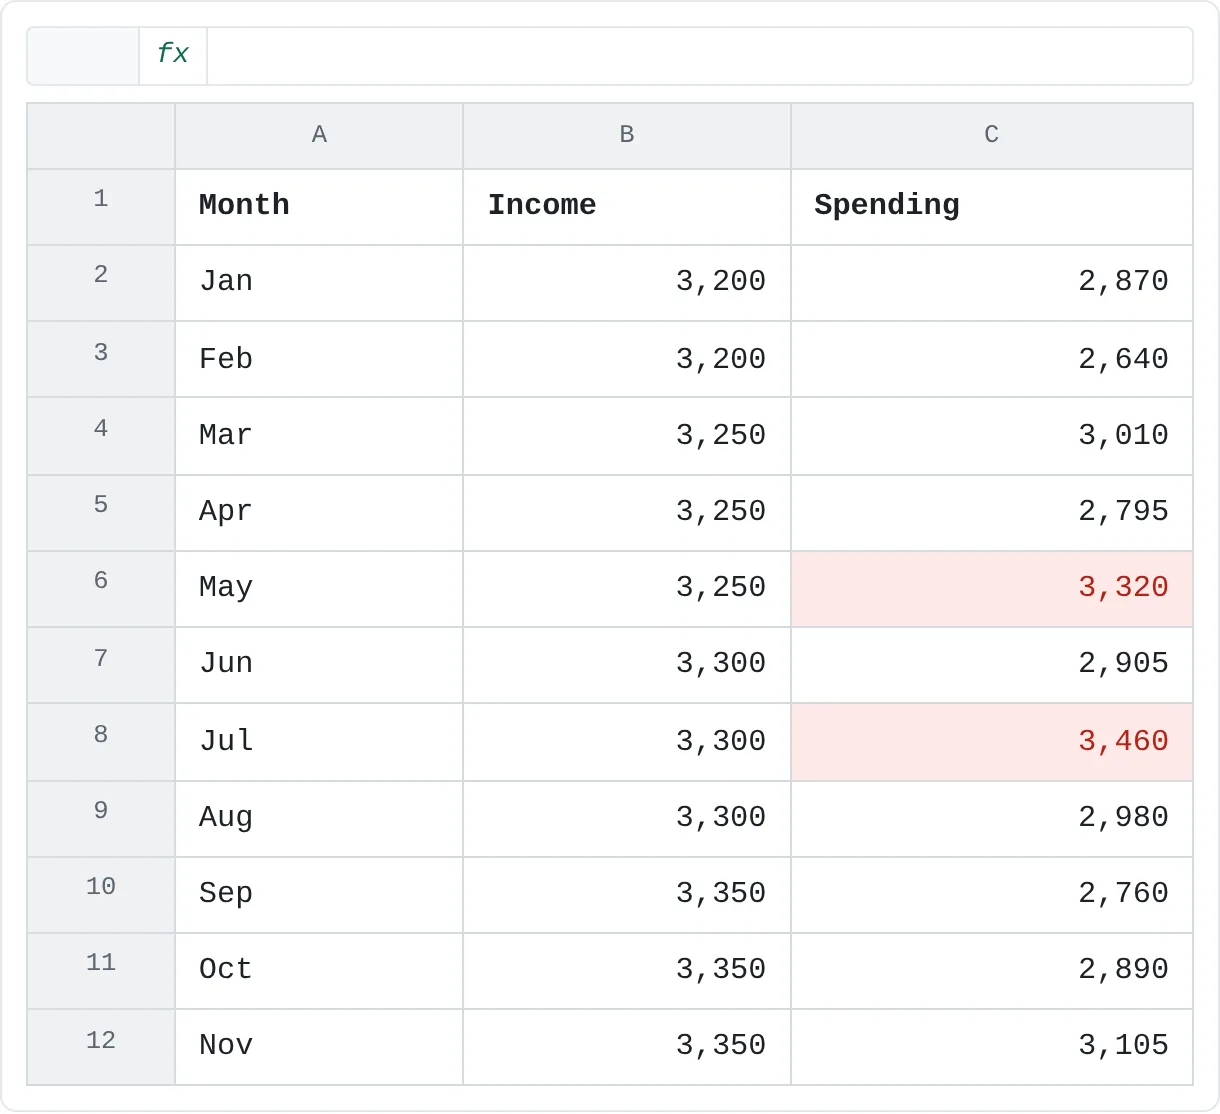Select row 12 header
The image size is (1220, 1114).
click(x=101, y=1047)
